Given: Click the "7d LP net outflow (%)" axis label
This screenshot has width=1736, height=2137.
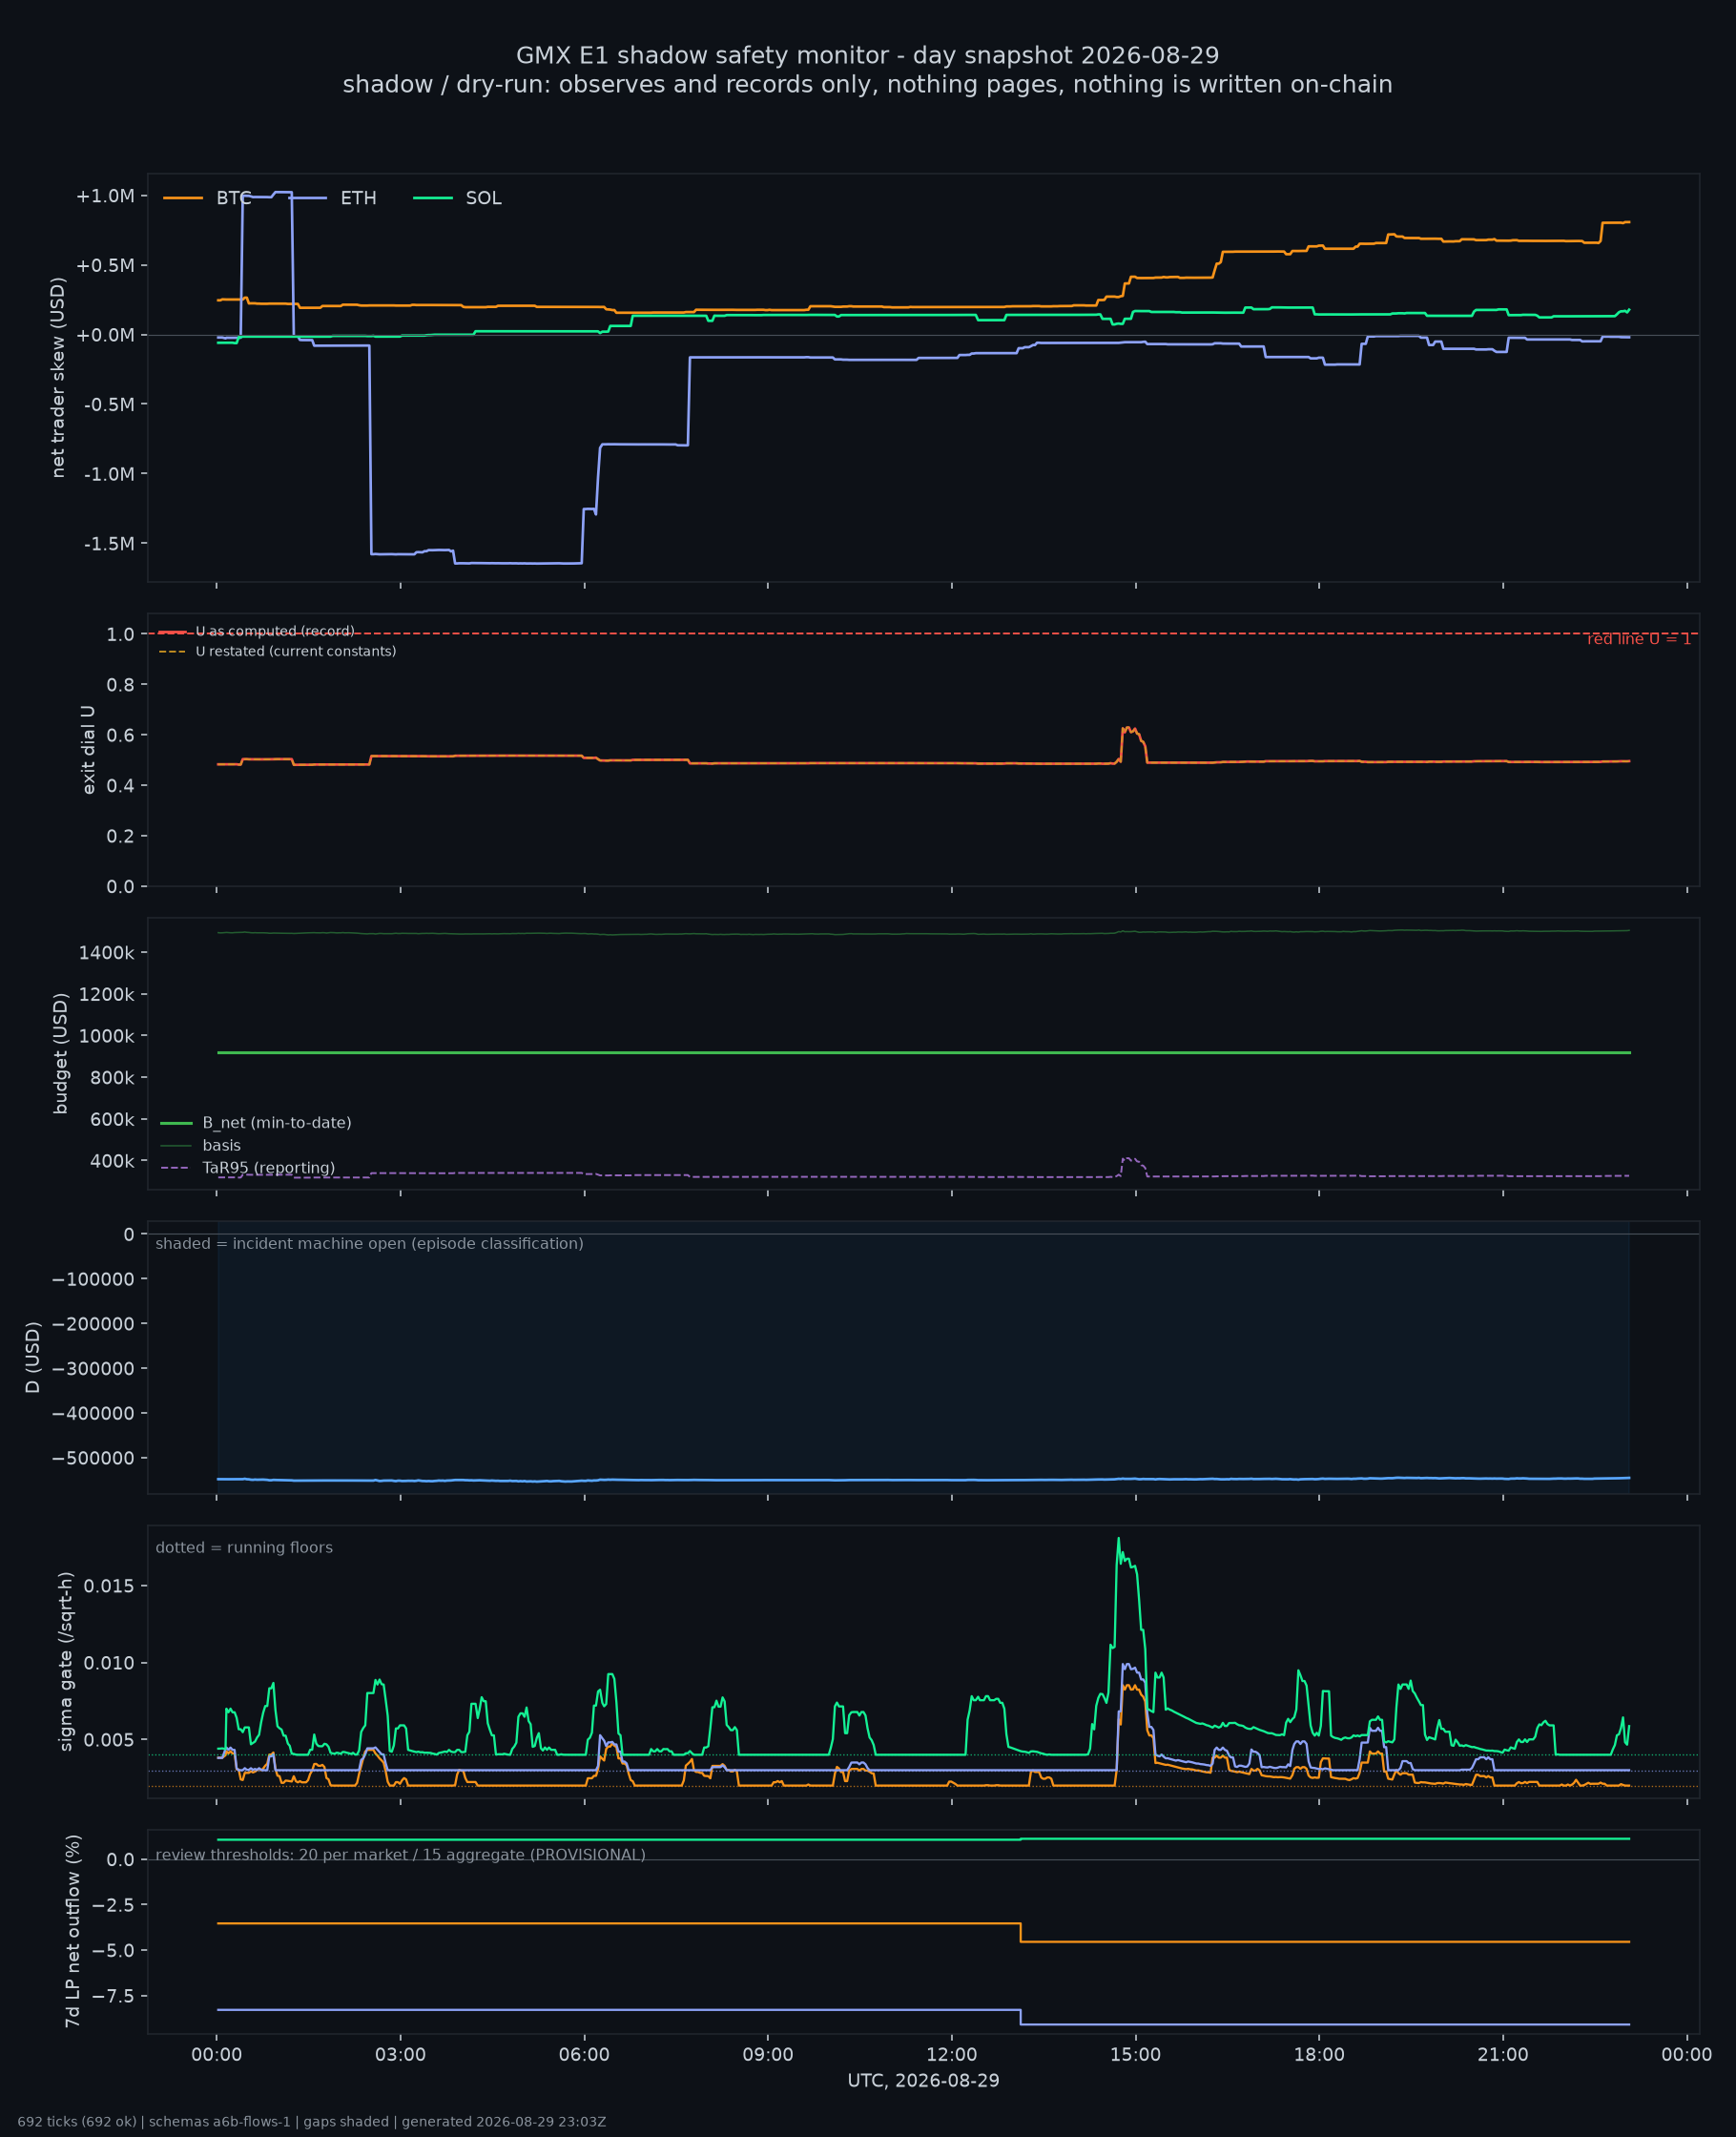Looking at the screenshot, I should 72,1931.
